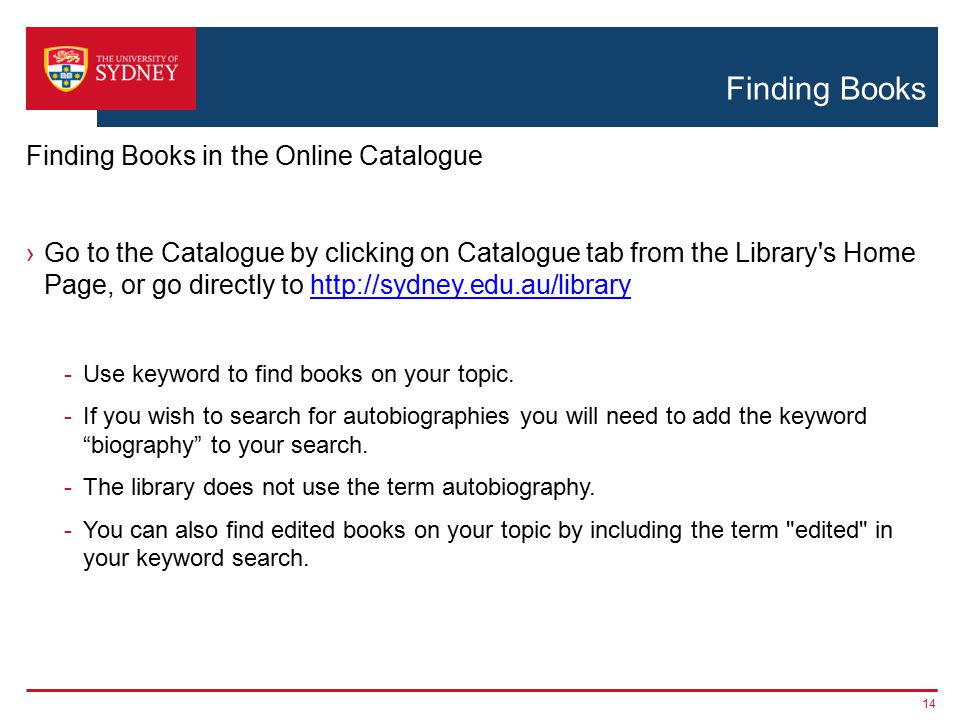
Task: Open the sydney.edu.au/library hyperlink
Action: (x=470, y=285)
